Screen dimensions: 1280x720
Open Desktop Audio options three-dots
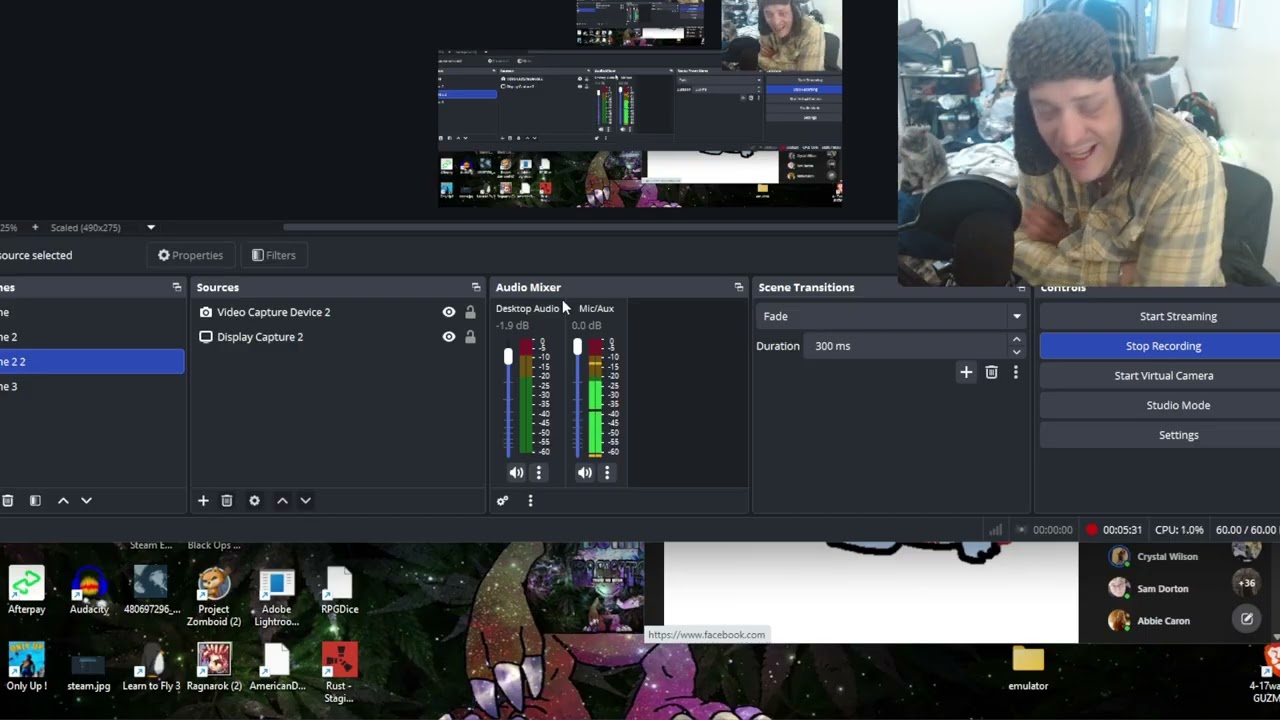pyautogui.click(x=539, y=472)
